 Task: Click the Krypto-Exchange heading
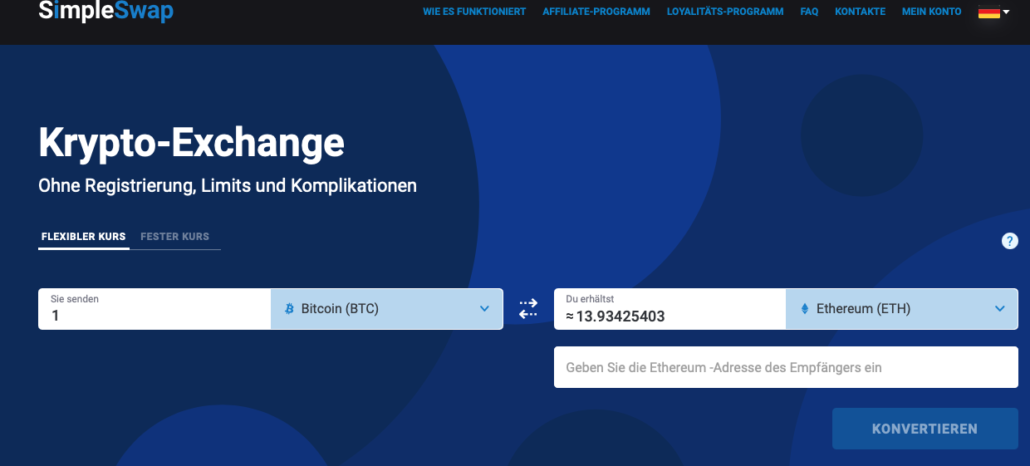pos(191,142)
